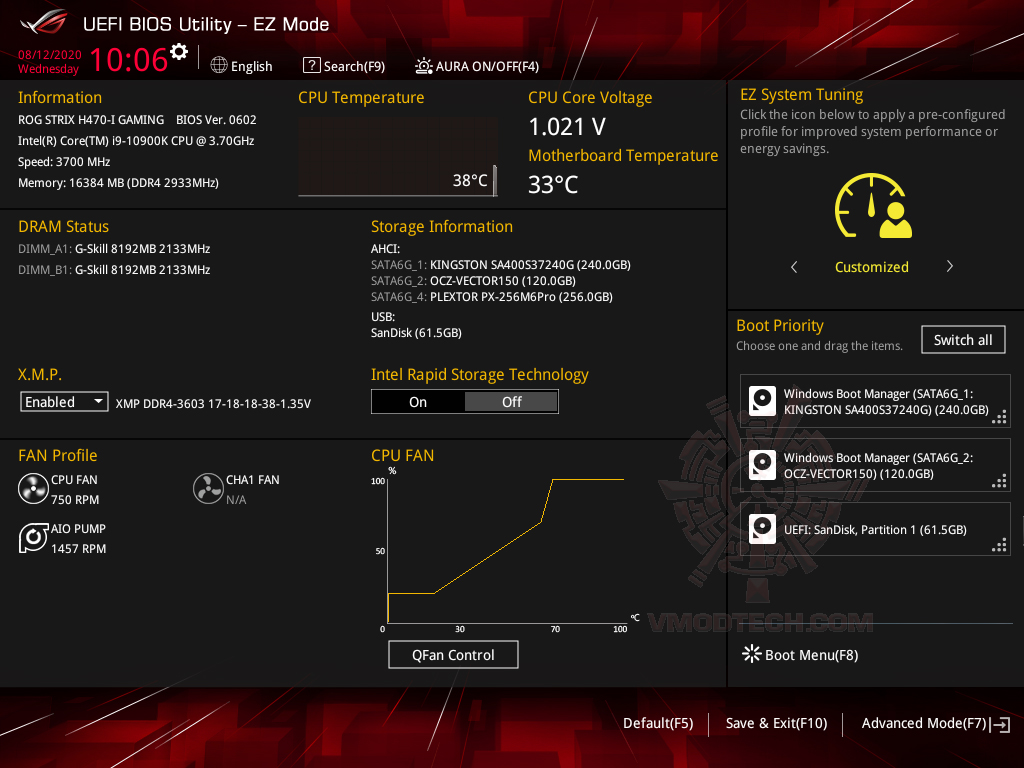Select UEFI: SanDisk, Partition 1 boot entry
Screen dimensions: 1024x768
[x=875, y=529]
